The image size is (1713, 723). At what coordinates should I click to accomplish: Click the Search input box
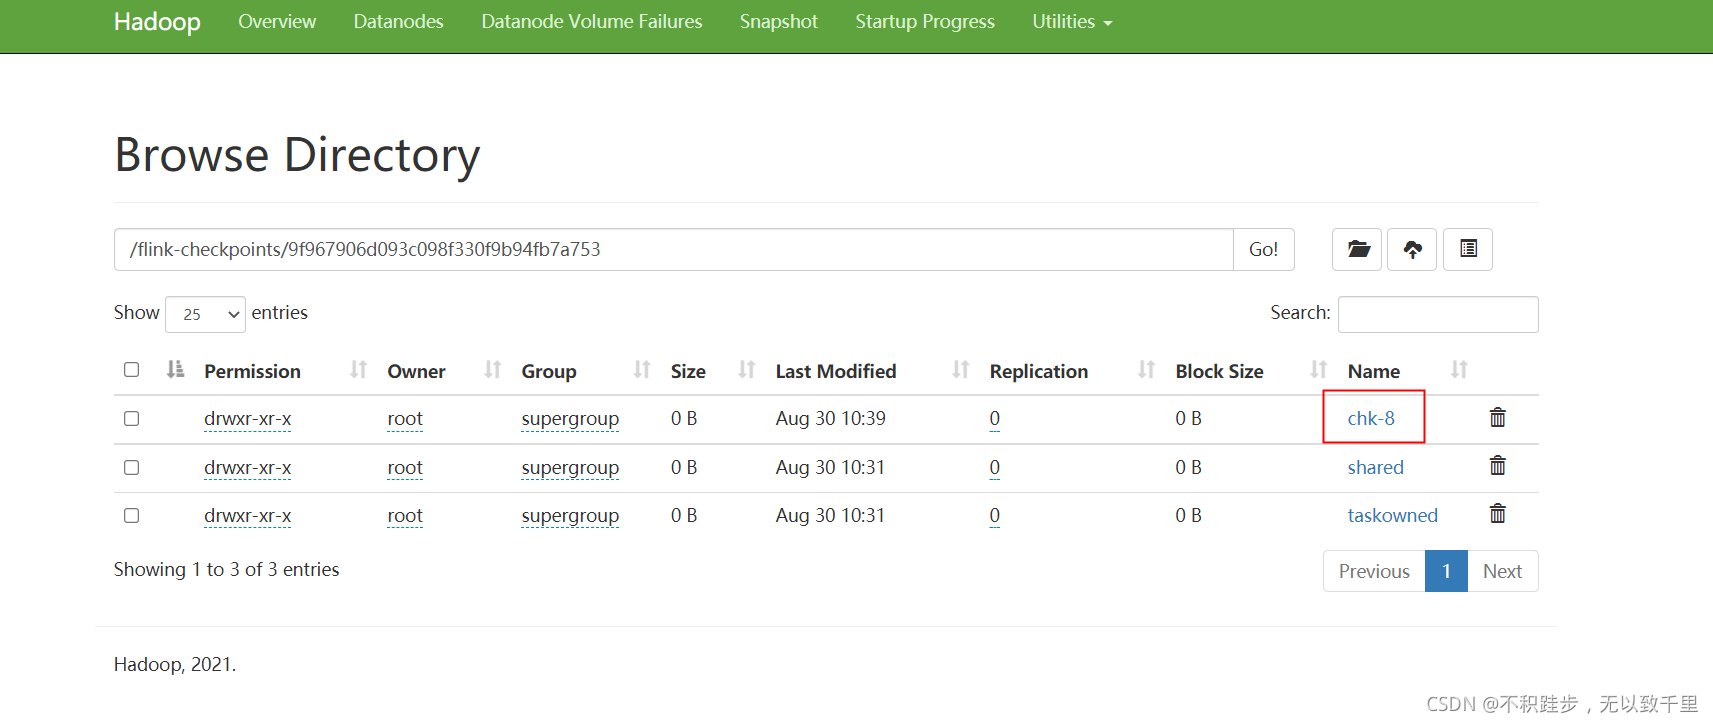point(1438,314)
